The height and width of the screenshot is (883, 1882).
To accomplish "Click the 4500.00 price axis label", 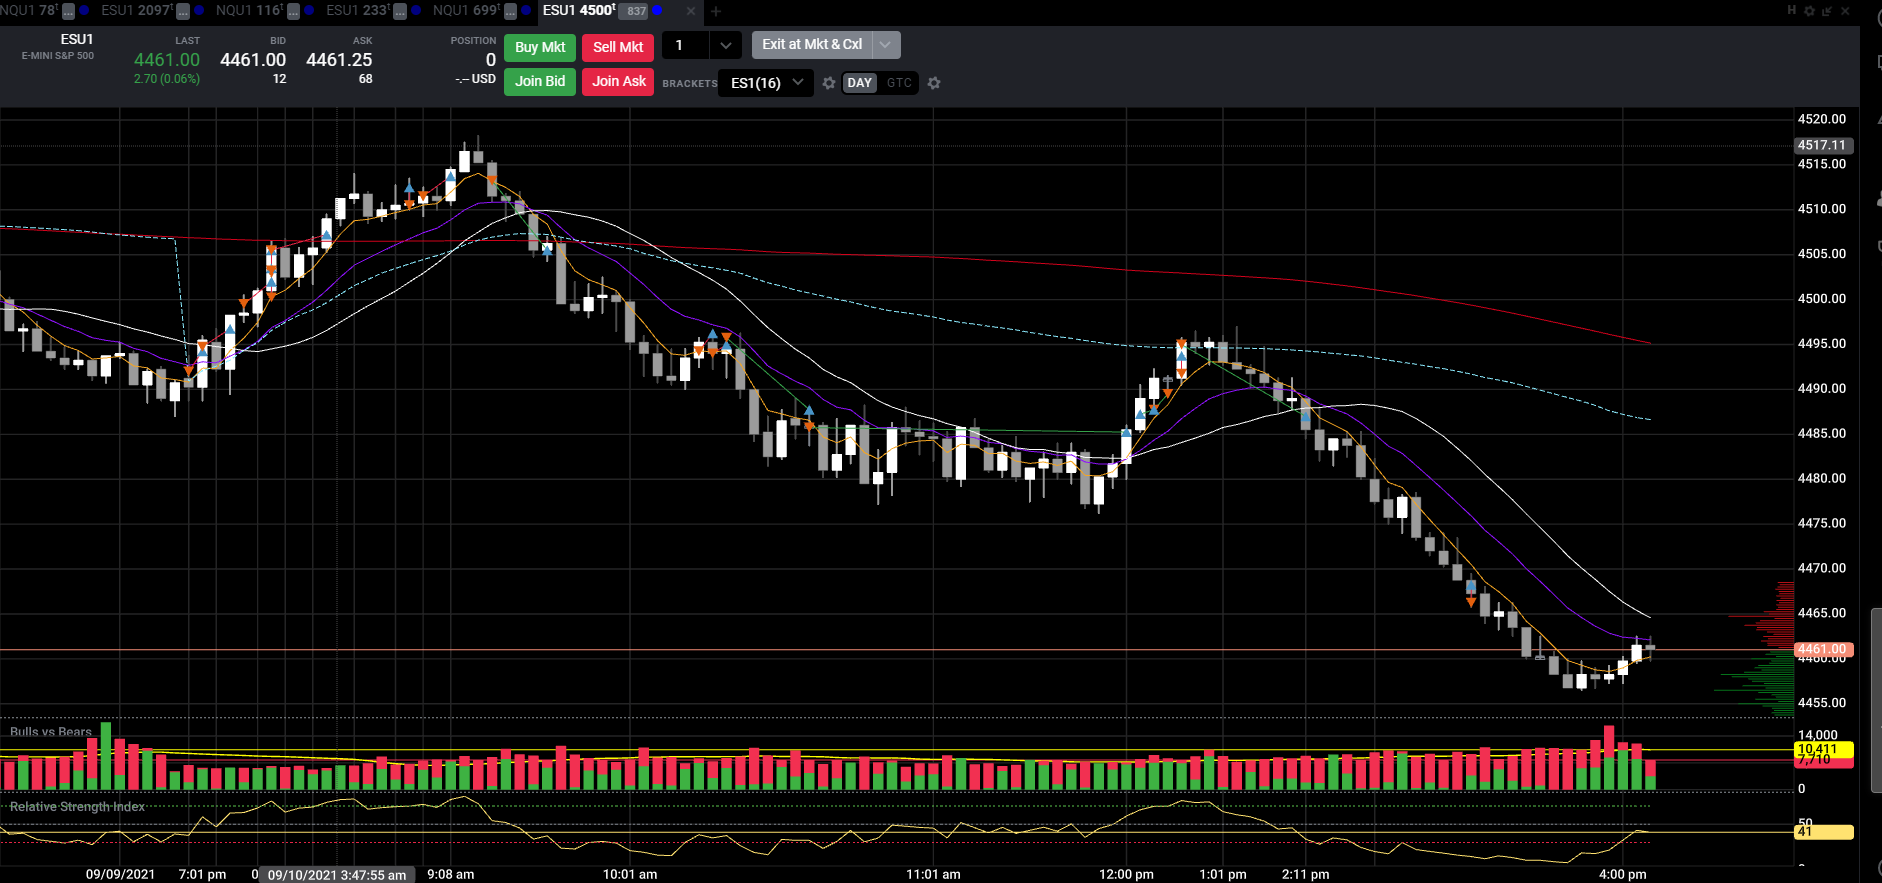I will point(1822,298).
